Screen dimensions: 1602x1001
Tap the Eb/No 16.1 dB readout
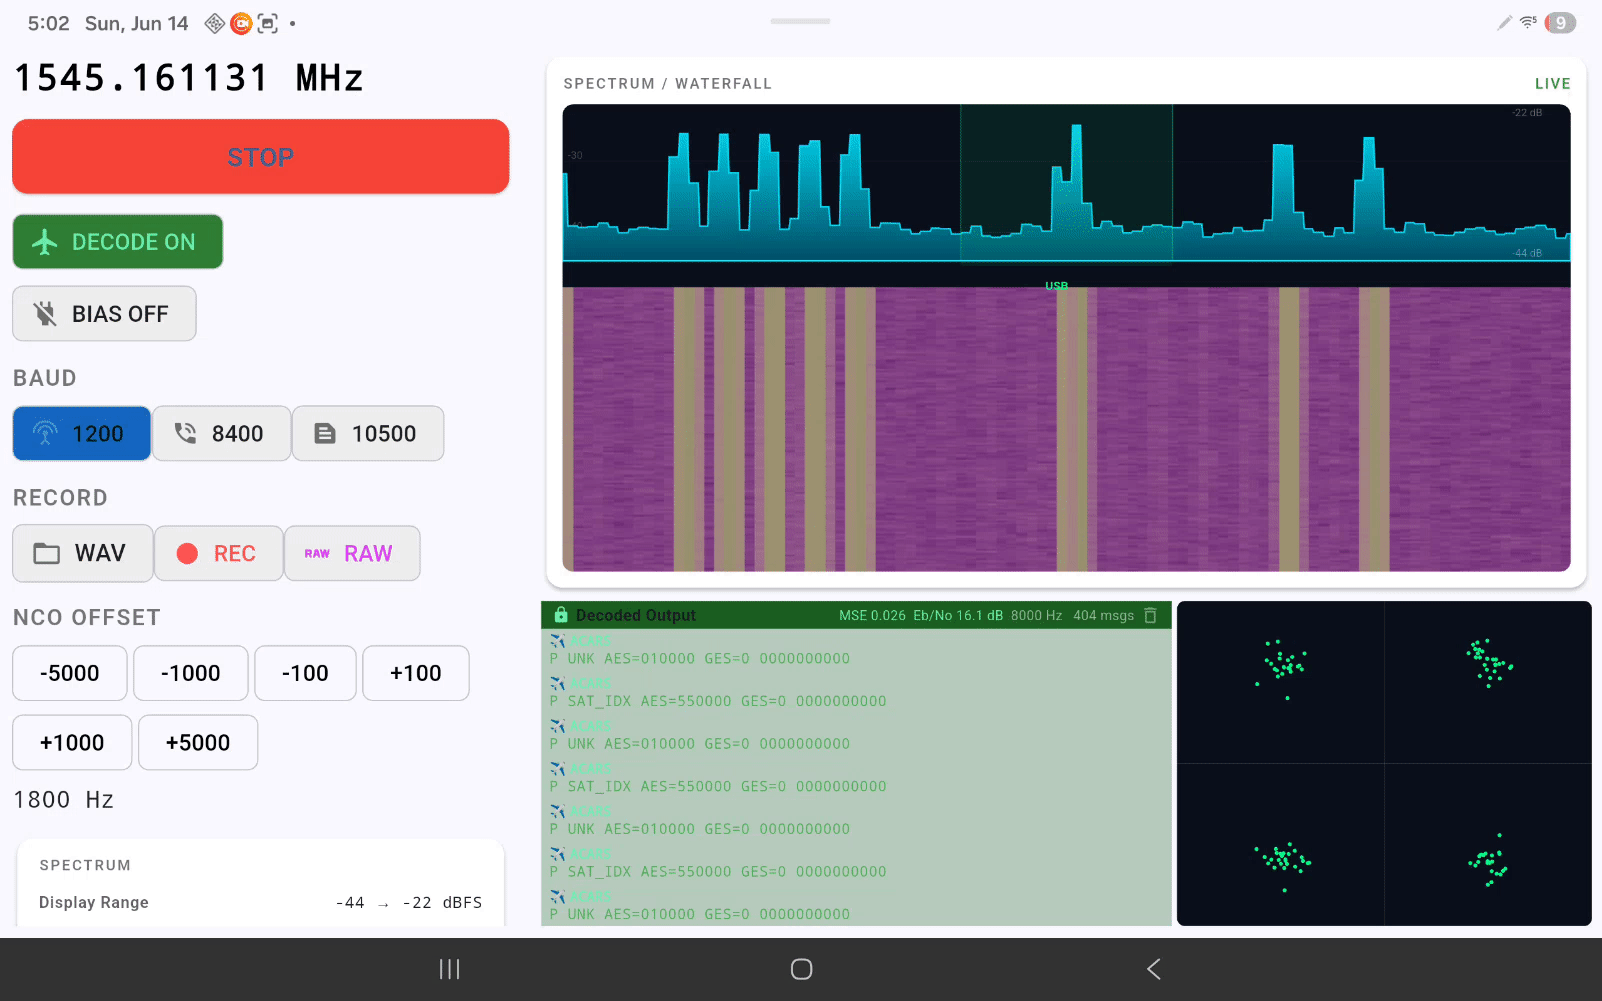click(x=958, y=615)
